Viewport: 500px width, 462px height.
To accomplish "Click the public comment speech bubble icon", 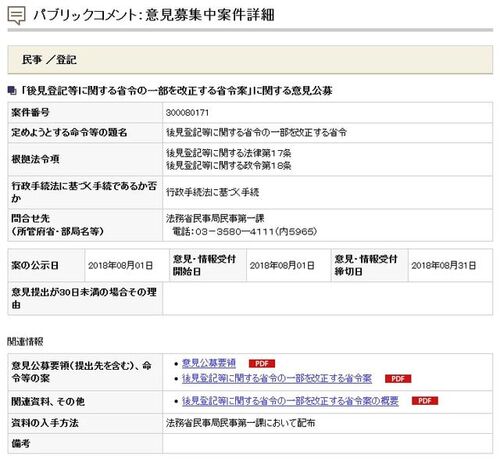I will [16, 16].
